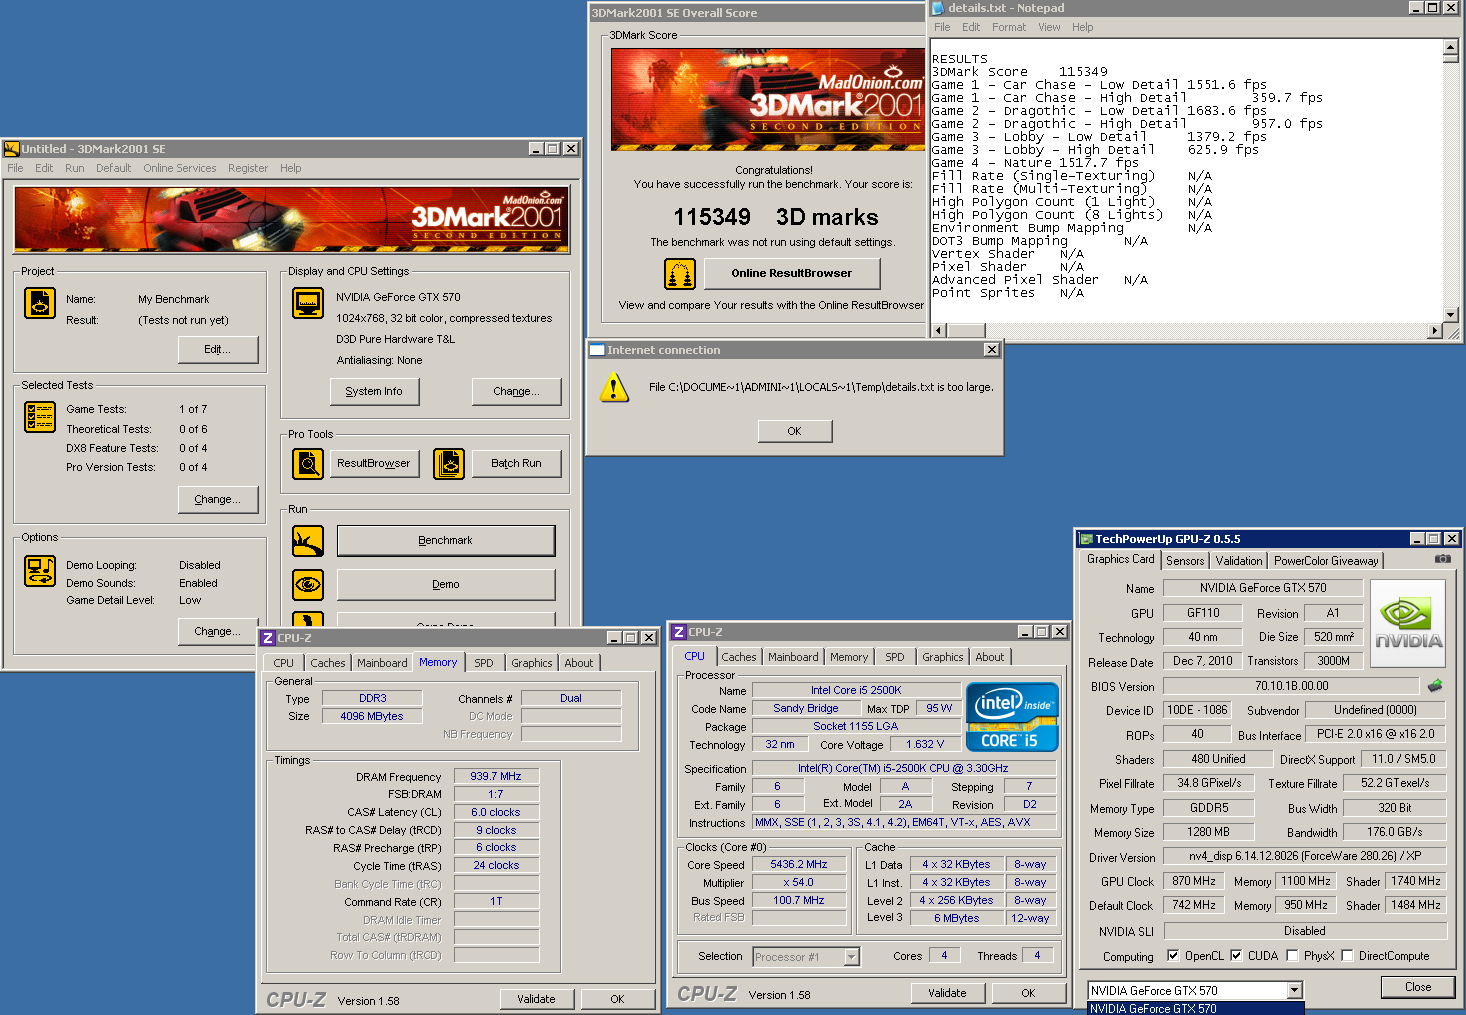Image resolution: width=1466 pixels, height=1015 pixels.
Task: Click the Options icon beside Demo Looping
Action: [40, 571]
